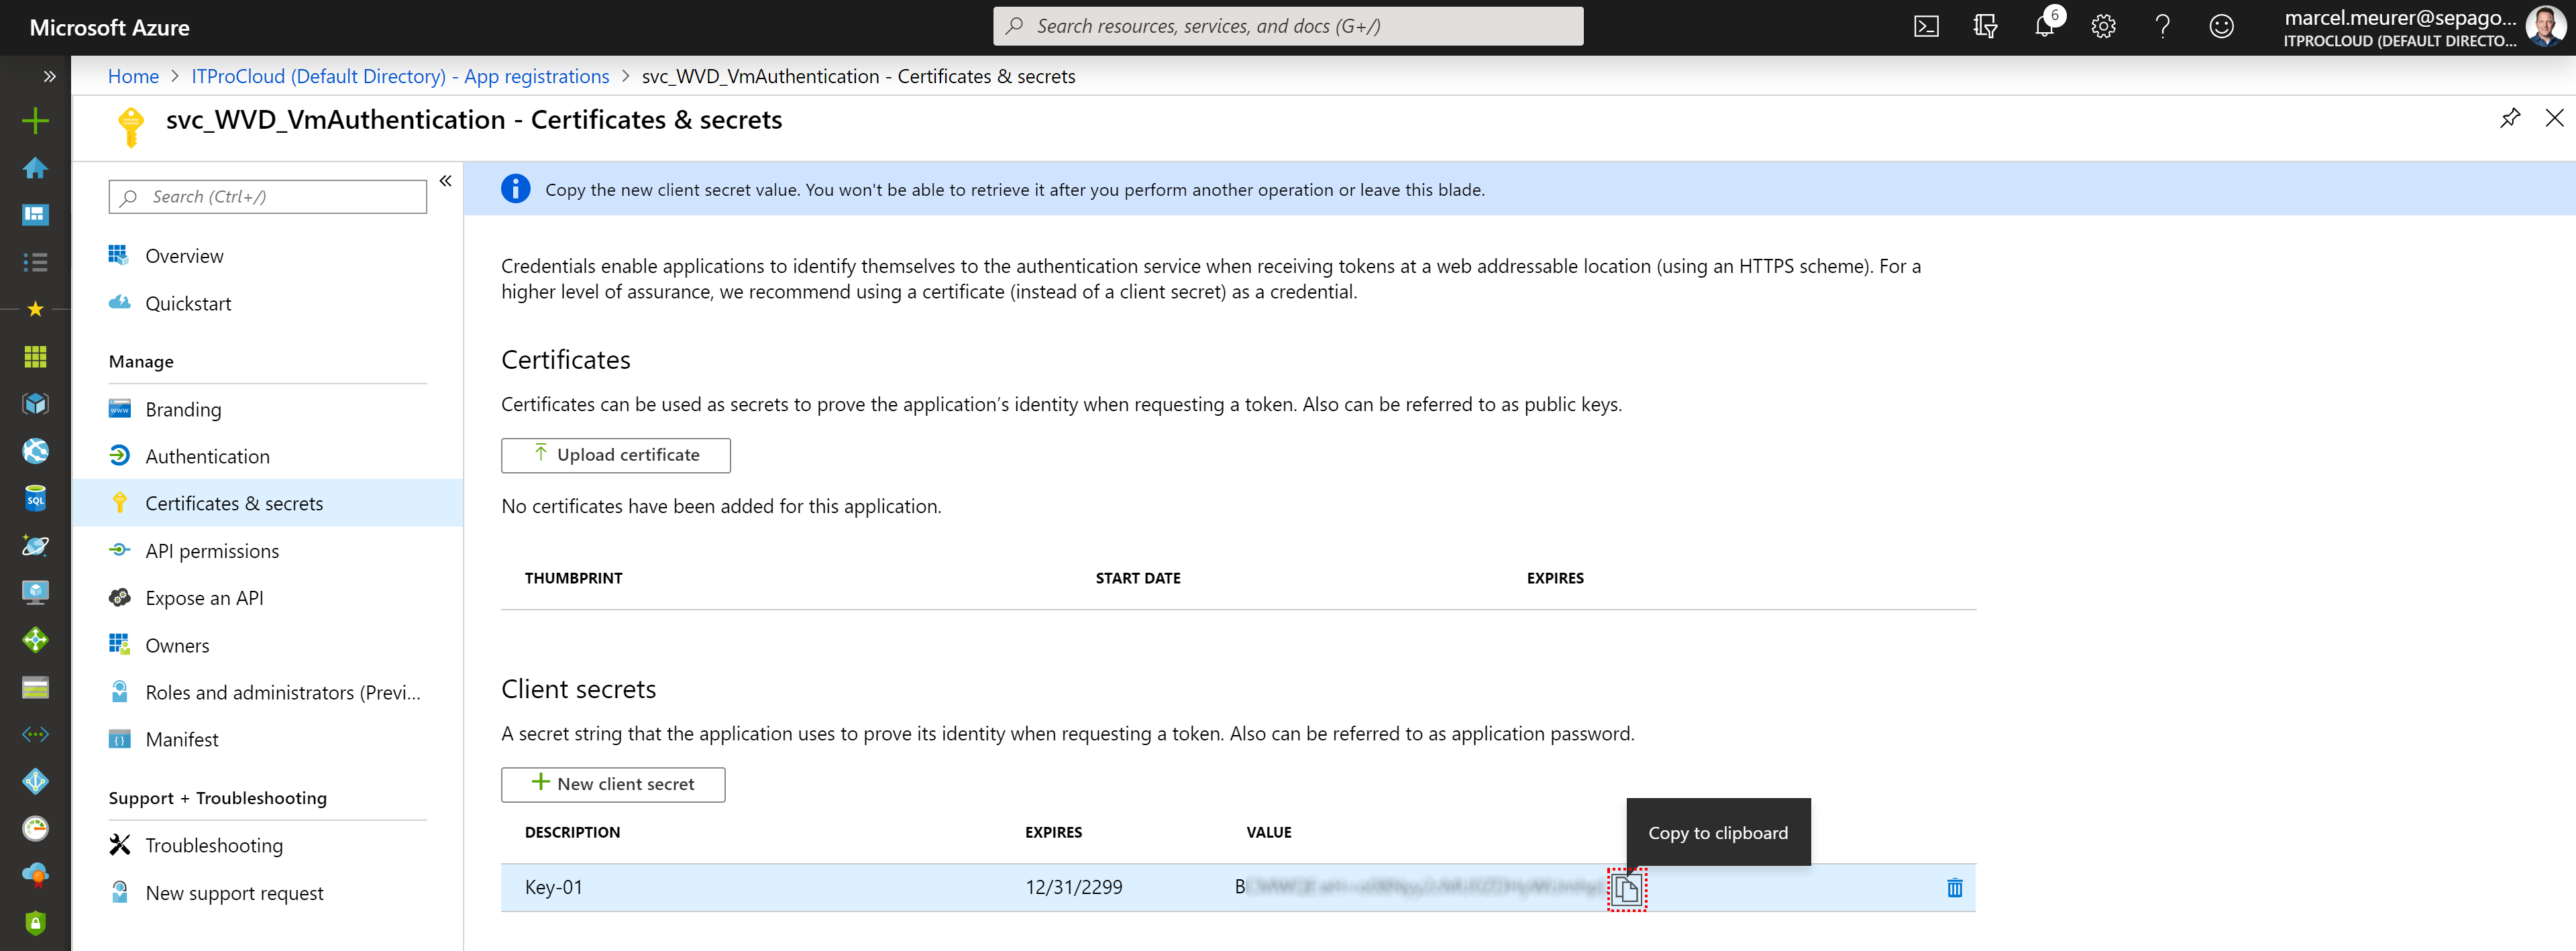Open SQL databases from the left sidebar
Viewport: 2576px width, 951px height.
[x=35, y=498]
